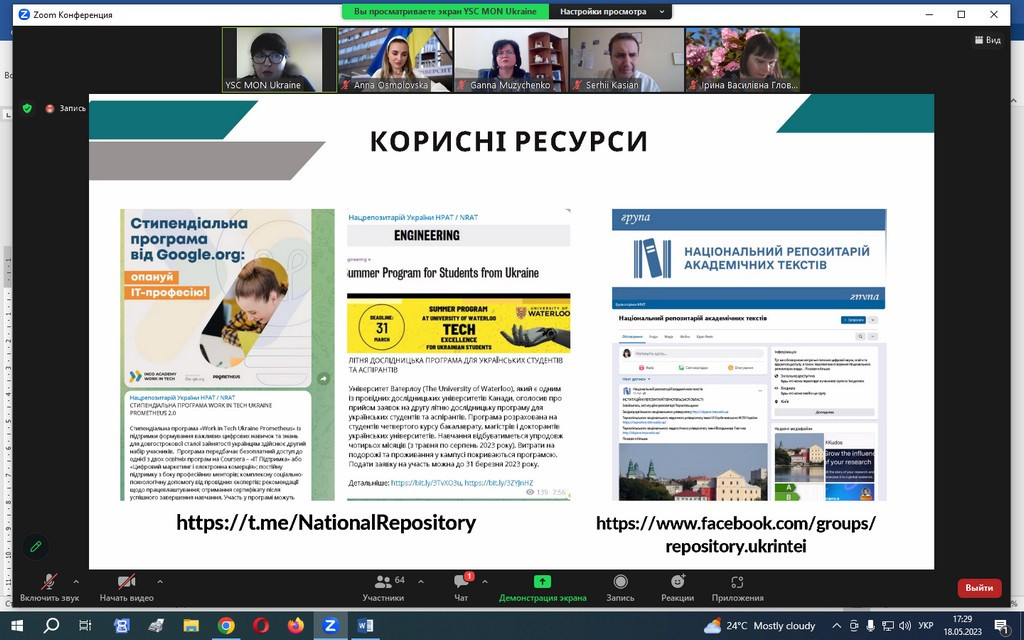Viewport: 1024px width, 640px height.
Task: Click the Zoom Конференция window title icon
Action: pyautogui.click(x=24, y=14)
